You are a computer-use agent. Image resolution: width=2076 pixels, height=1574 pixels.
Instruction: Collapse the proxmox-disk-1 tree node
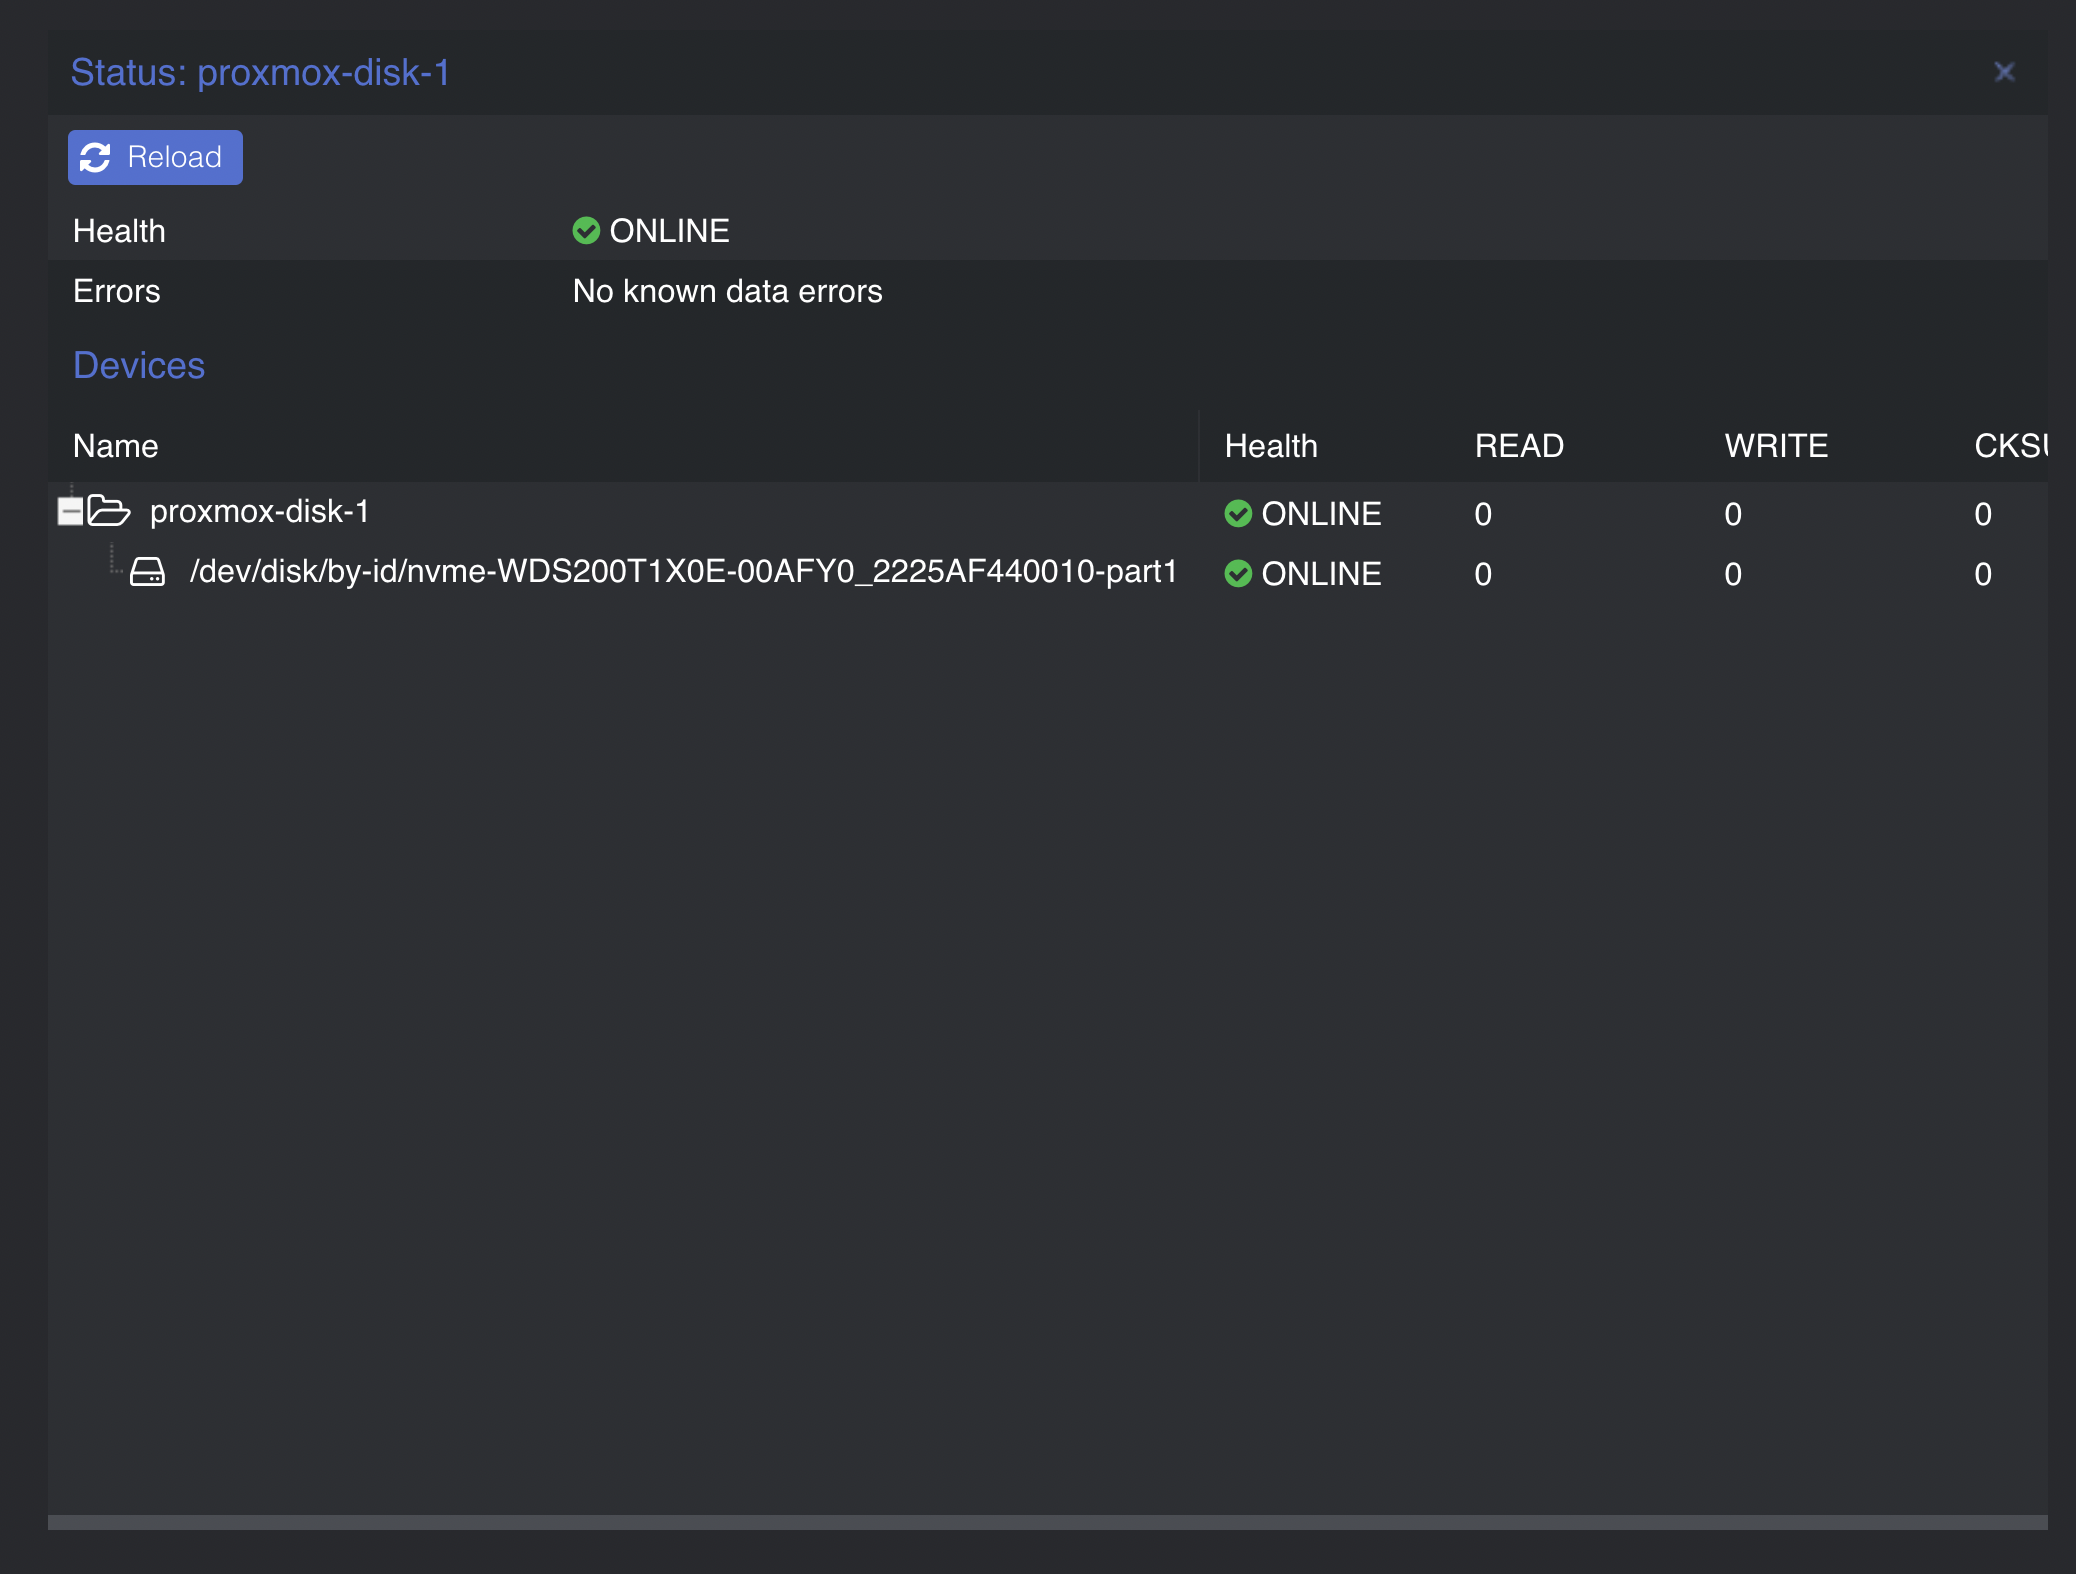click(x=70, y=511)
